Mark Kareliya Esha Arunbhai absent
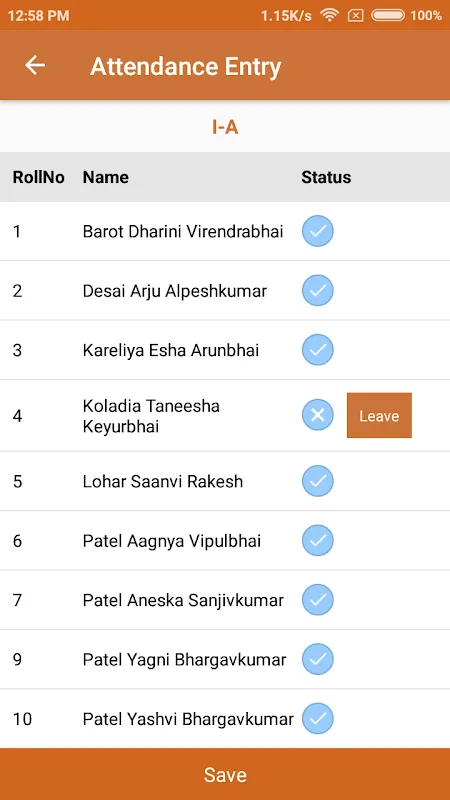The image size is (450, 800). [317, 349]
